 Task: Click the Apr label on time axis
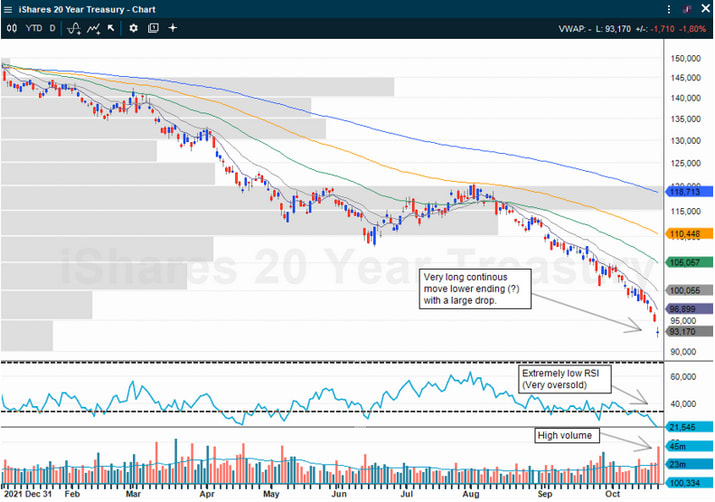pyautogui.click(x=207, y=494)
